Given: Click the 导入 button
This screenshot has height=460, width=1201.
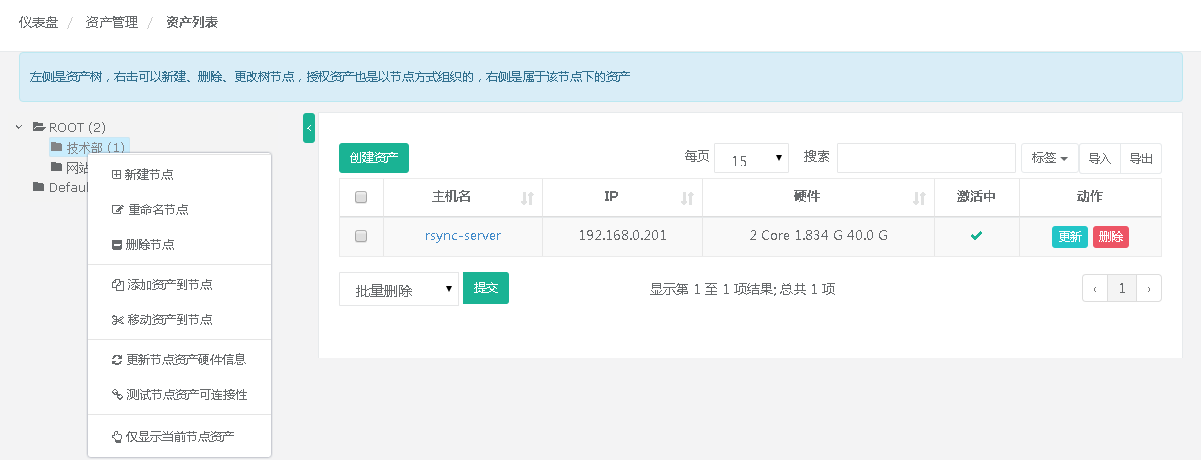Looking at the screenshot, I should pos(1099,158).
